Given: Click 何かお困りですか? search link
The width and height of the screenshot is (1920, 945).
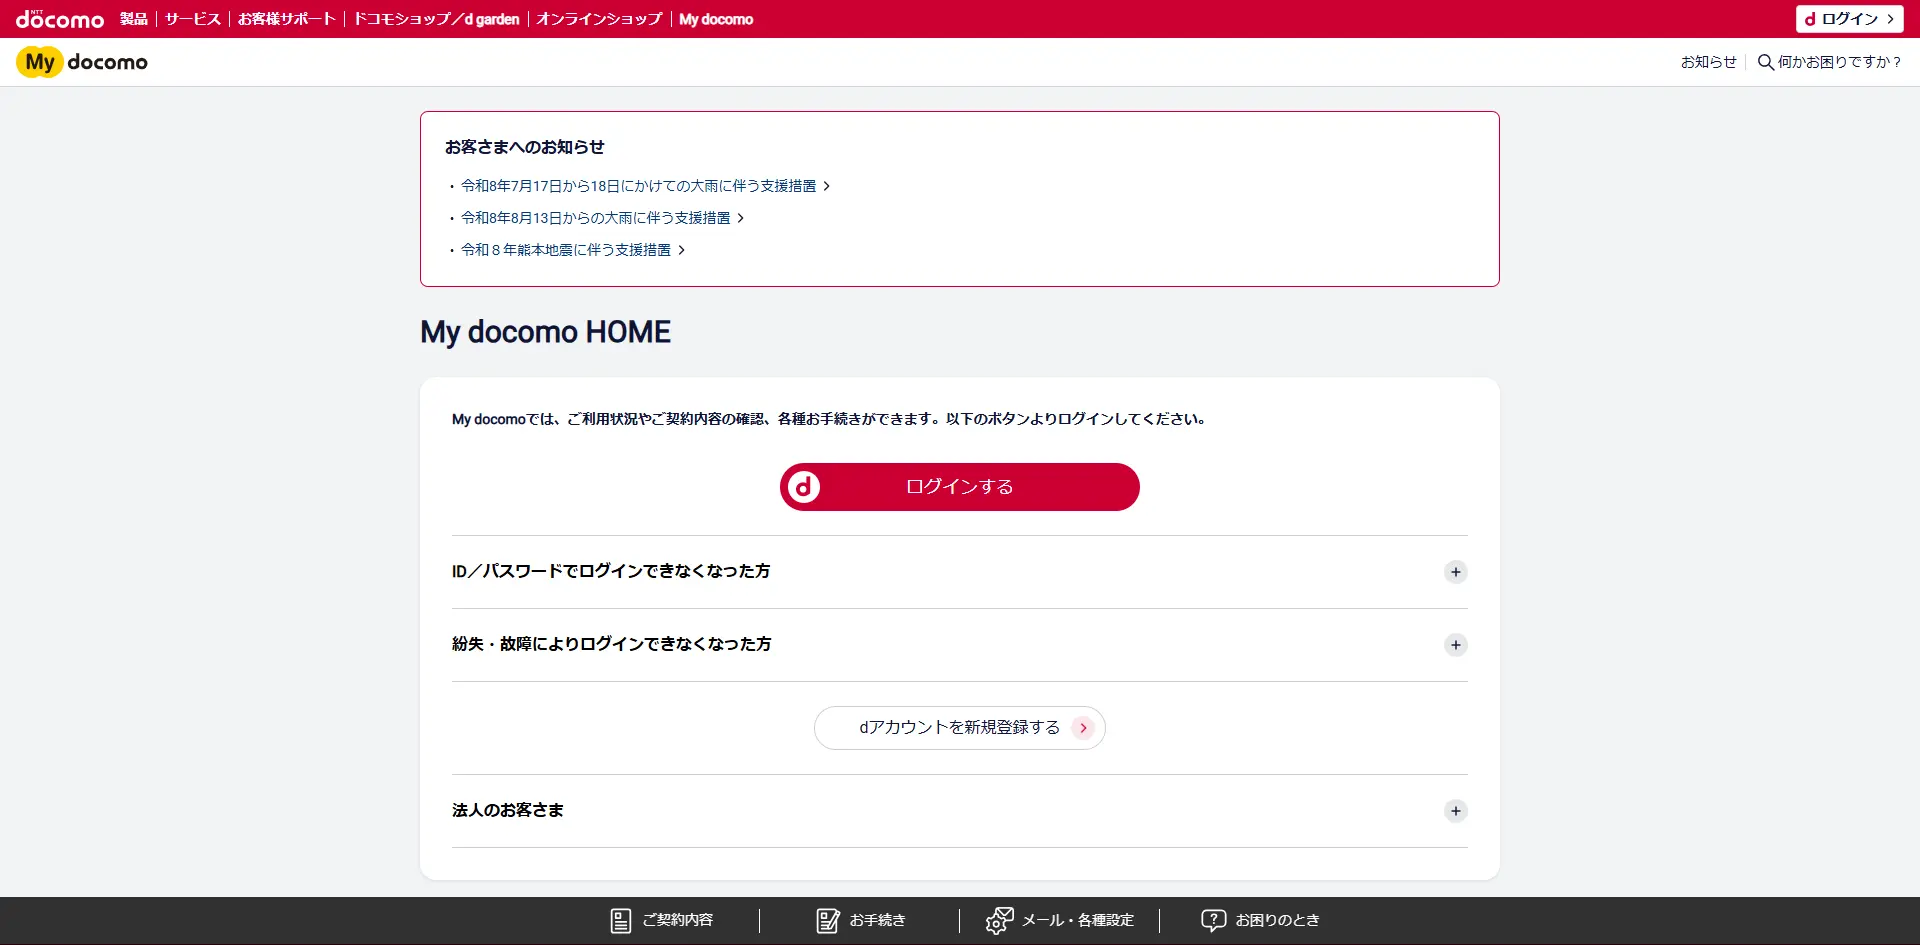Looking at the screenshot, I should click(x=1830, y=62).
